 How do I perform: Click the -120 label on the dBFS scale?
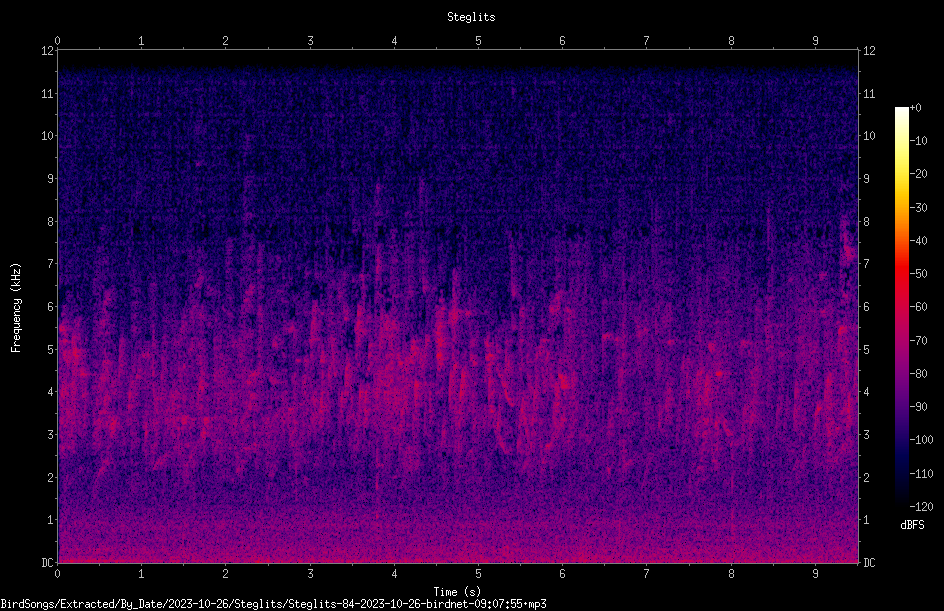(x=921, y=506)
